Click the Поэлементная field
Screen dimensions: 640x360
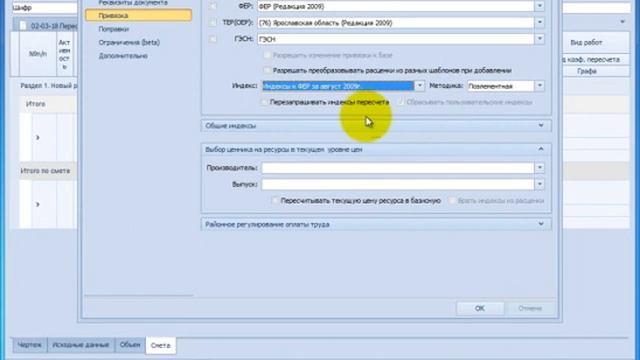(x=501, y=86)
